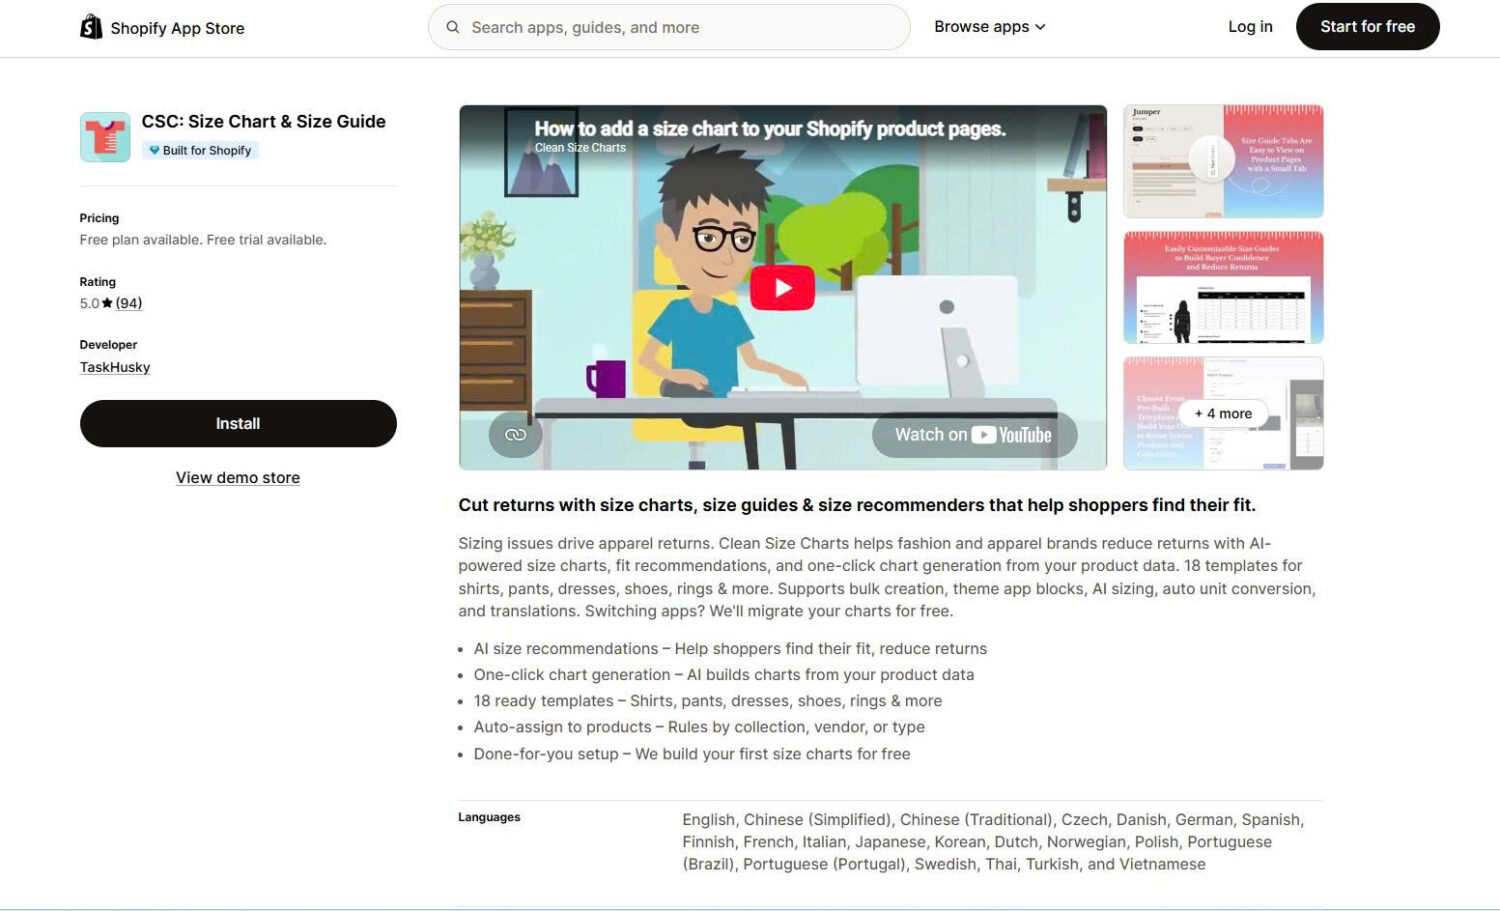Click the Log in link

(1250, 27)
